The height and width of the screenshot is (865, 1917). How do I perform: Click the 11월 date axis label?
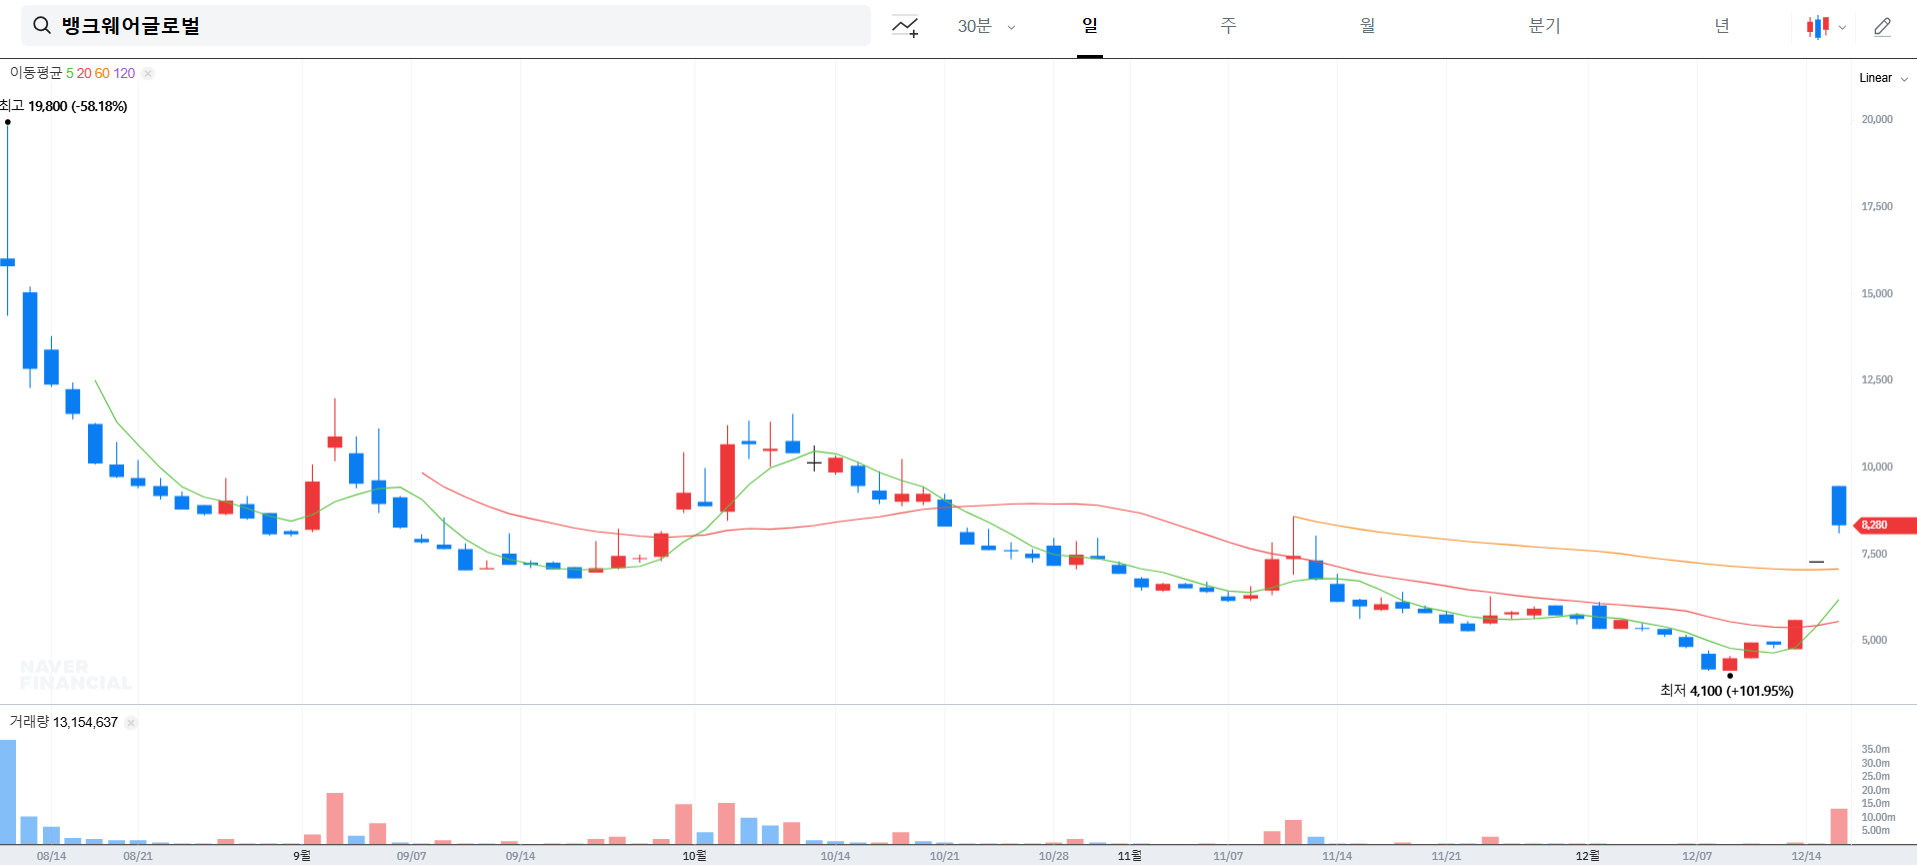click(1129, 856)
